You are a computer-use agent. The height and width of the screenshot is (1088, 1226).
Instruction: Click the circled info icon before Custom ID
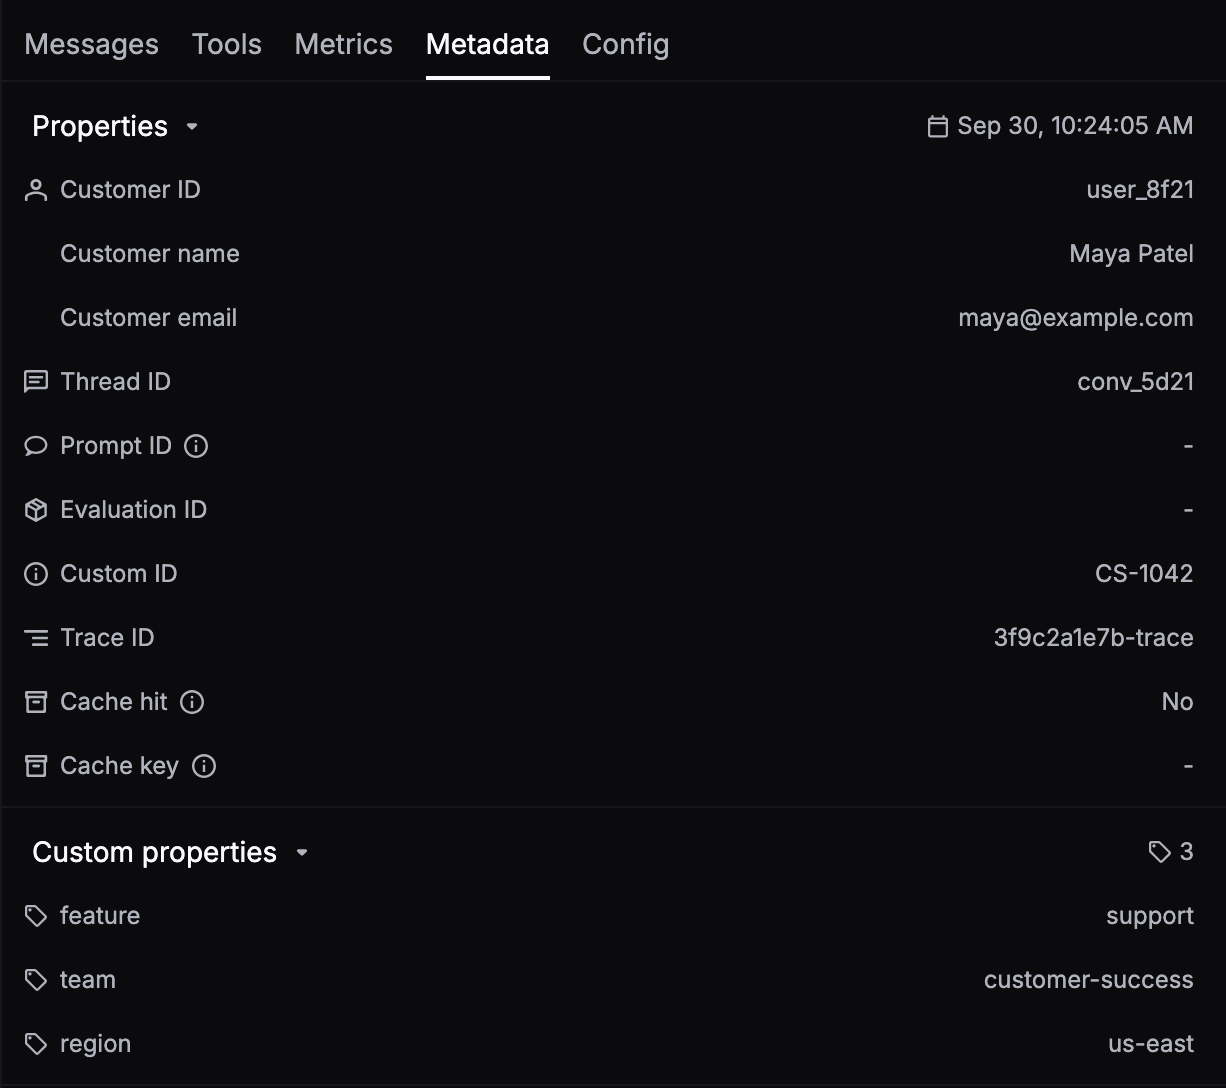[36, 574]
